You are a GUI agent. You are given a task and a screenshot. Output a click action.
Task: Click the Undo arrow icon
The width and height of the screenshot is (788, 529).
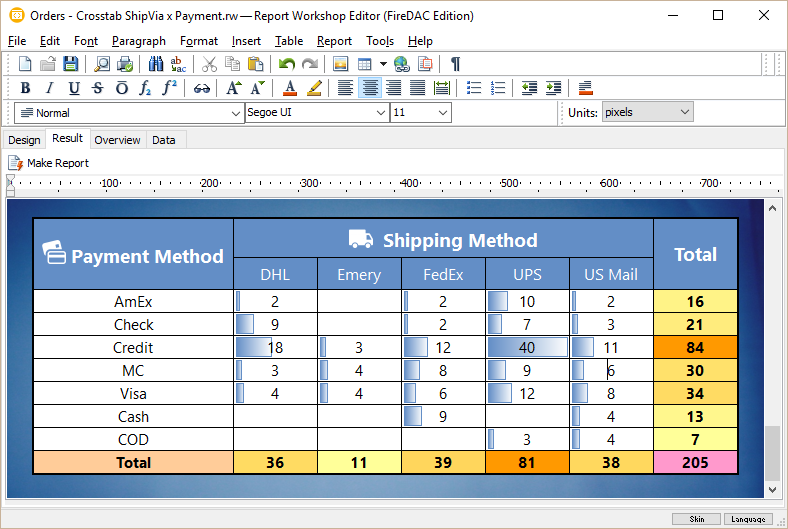pos(287,64)
